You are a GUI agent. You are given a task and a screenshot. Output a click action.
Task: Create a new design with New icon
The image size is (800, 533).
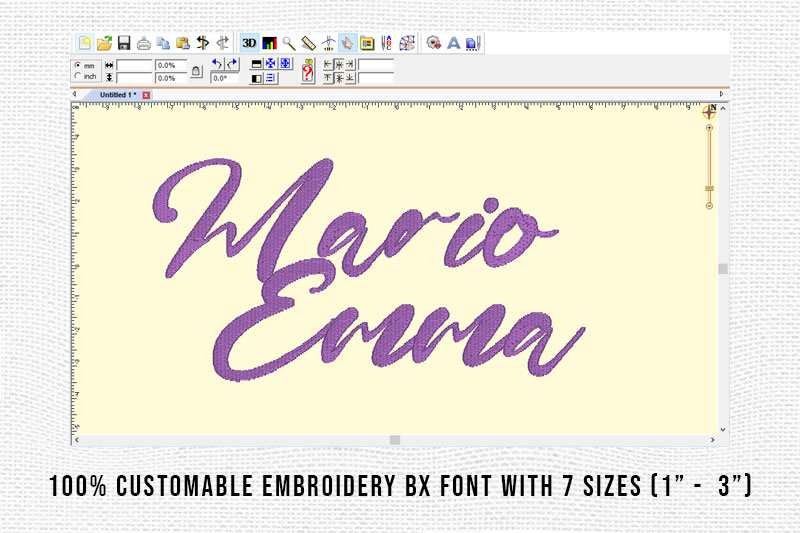[x=85, y=43]
